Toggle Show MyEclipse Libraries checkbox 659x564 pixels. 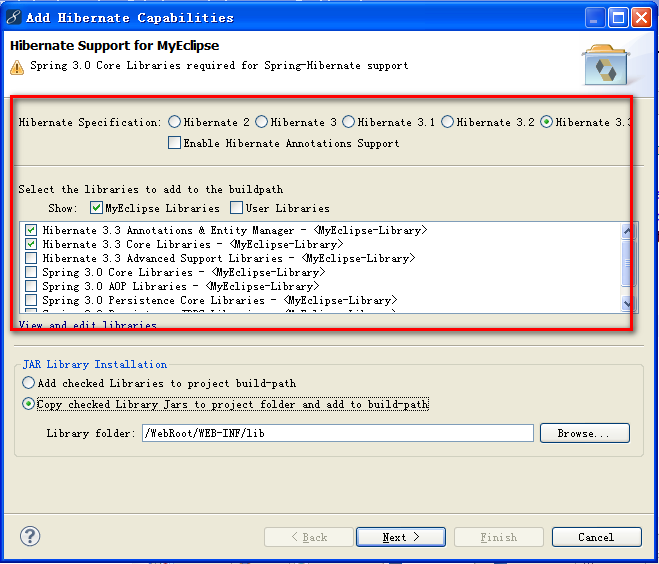coord(96,208)
